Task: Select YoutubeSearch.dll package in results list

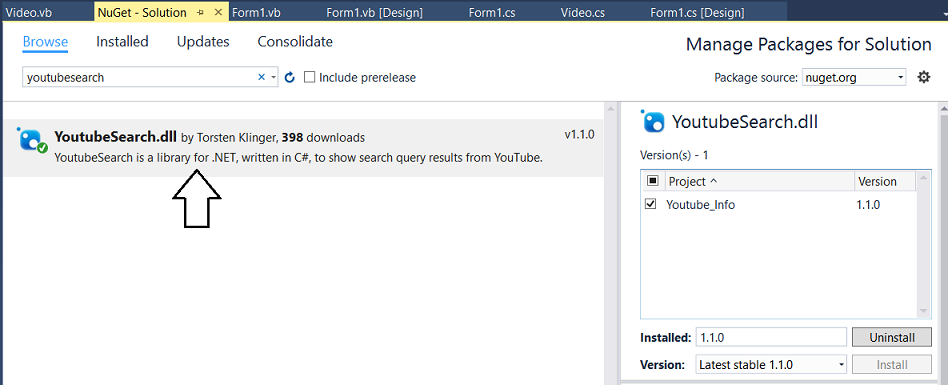Action: click(x=304, y=148)
